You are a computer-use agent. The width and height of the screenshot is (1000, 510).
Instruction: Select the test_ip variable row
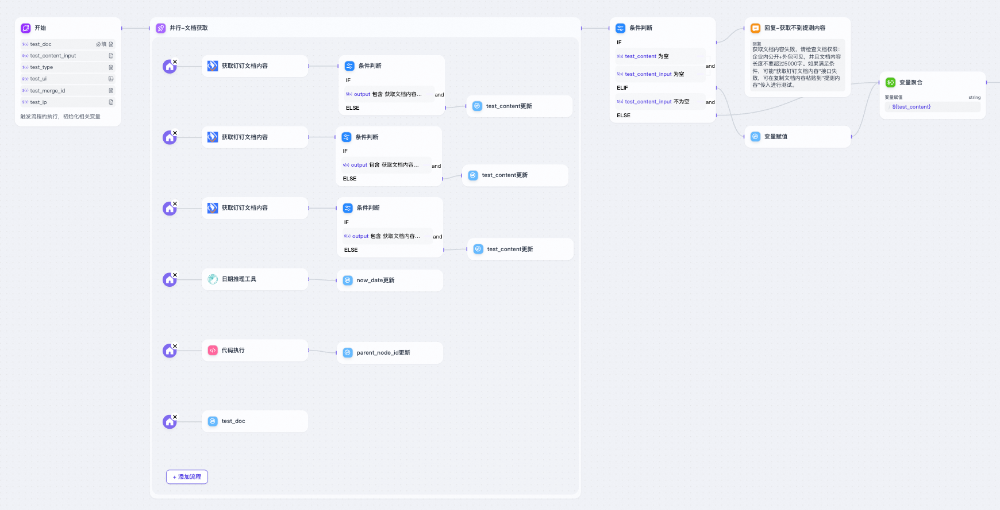(x=68, y=102)
